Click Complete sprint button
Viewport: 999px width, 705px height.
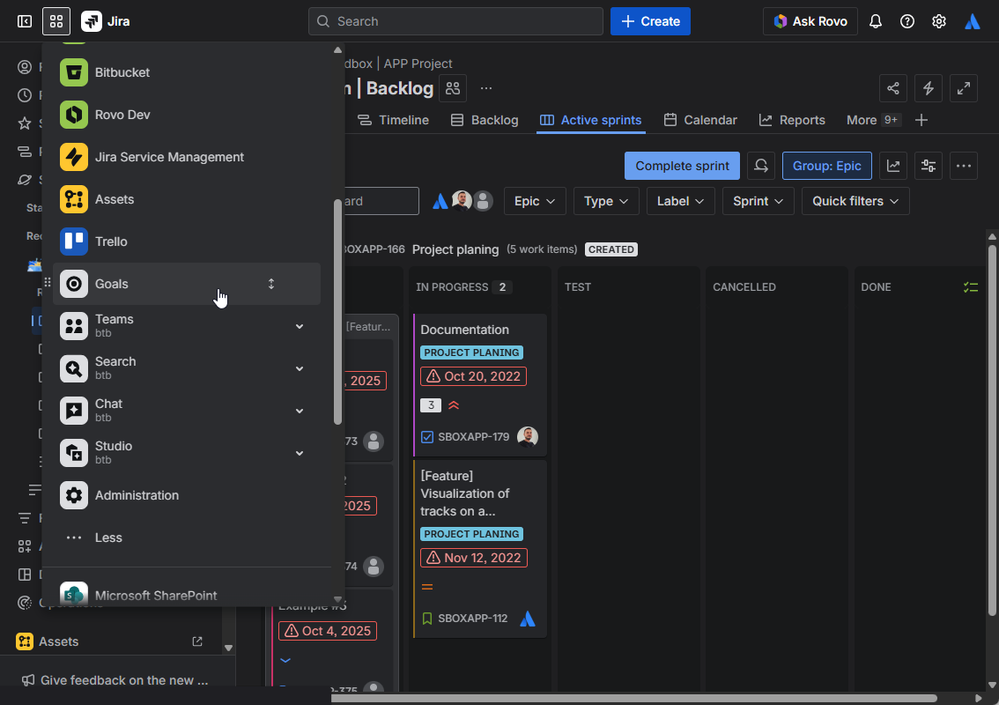click(x=682, y=166)
